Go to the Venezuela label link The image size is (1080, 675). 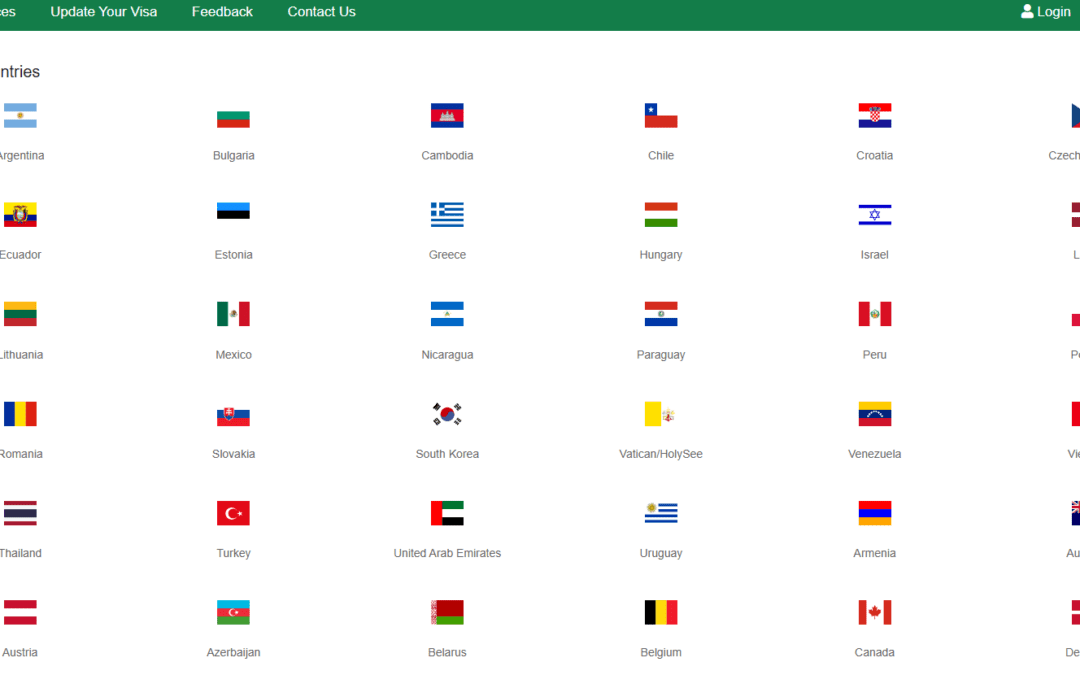click(875, 454)
